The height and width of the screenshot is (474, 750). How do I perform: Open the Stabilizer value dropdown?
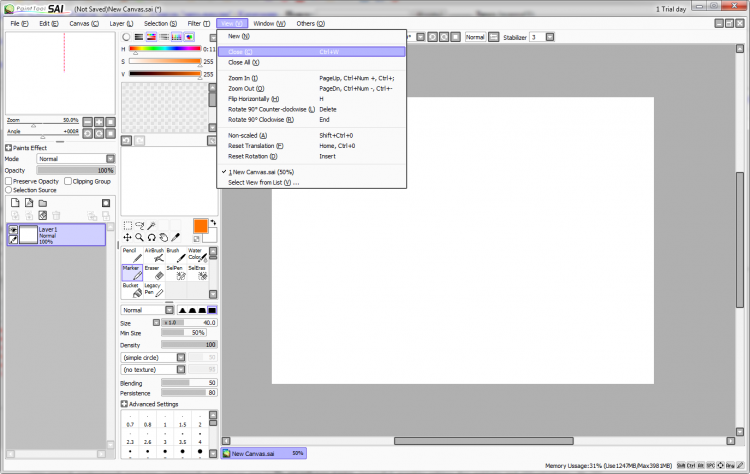(550, 37)
